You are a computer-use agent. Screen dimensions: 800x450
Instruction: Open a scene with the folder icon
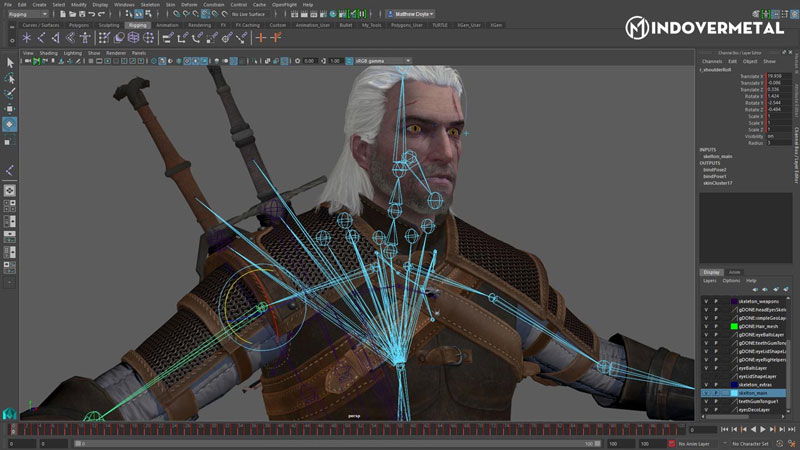pyautogui.click(x=72, y=14)
